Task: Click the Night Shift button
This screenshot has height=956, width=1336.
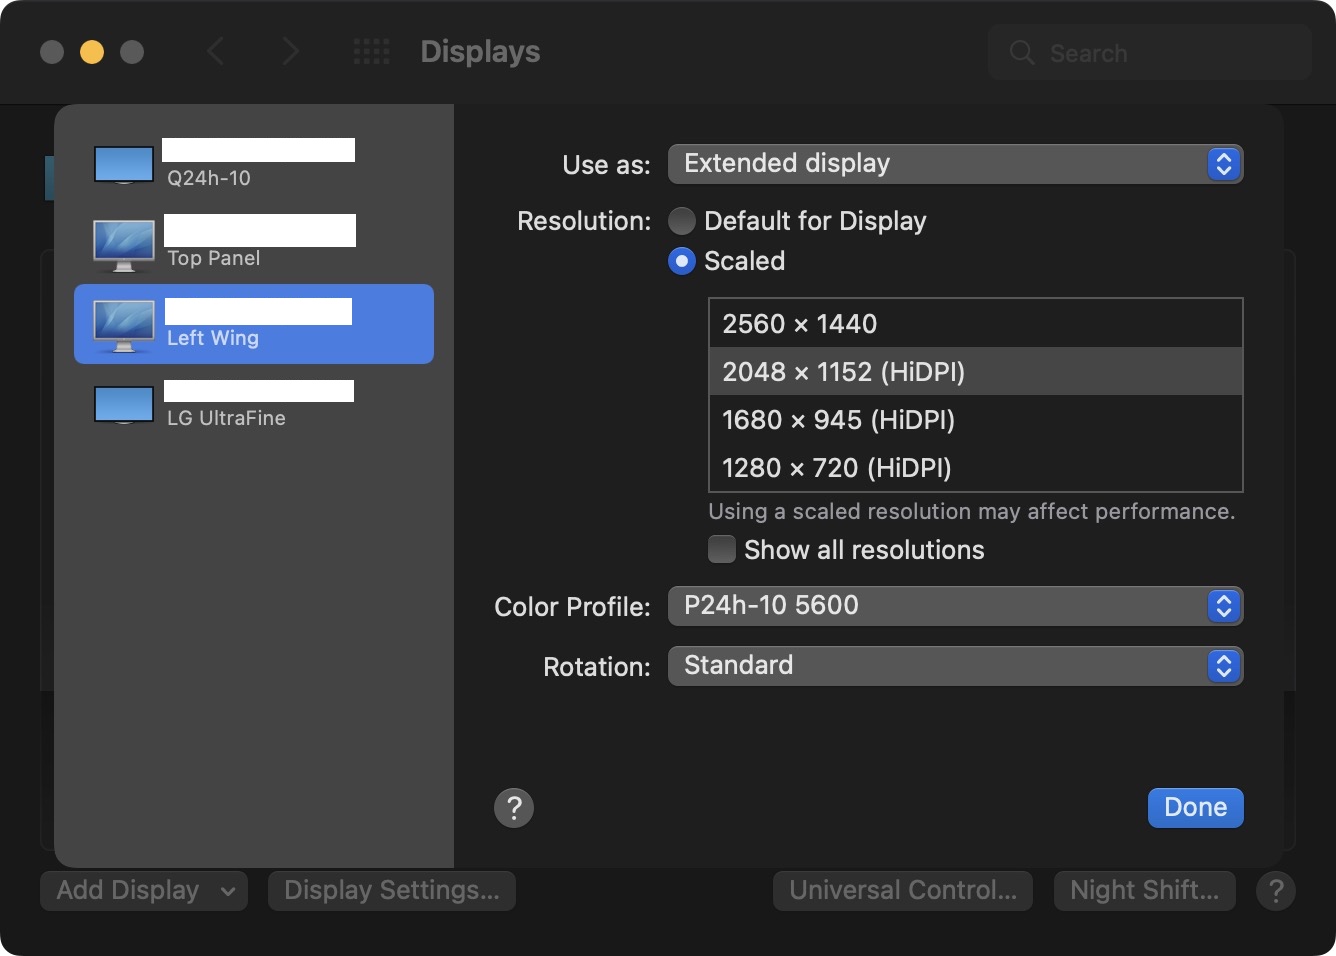Action: (x=1144, y=891)
